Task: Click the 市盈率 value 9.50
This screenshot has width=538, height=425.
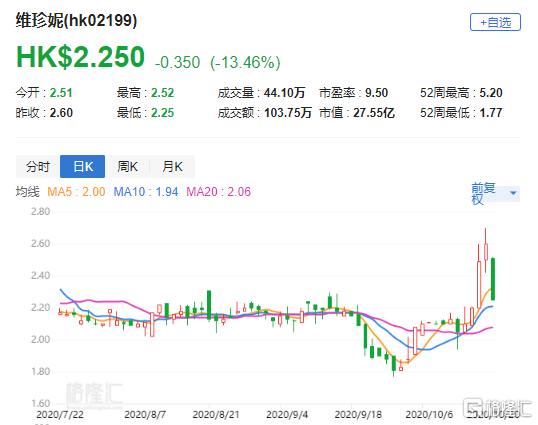Action: point(376,93)
